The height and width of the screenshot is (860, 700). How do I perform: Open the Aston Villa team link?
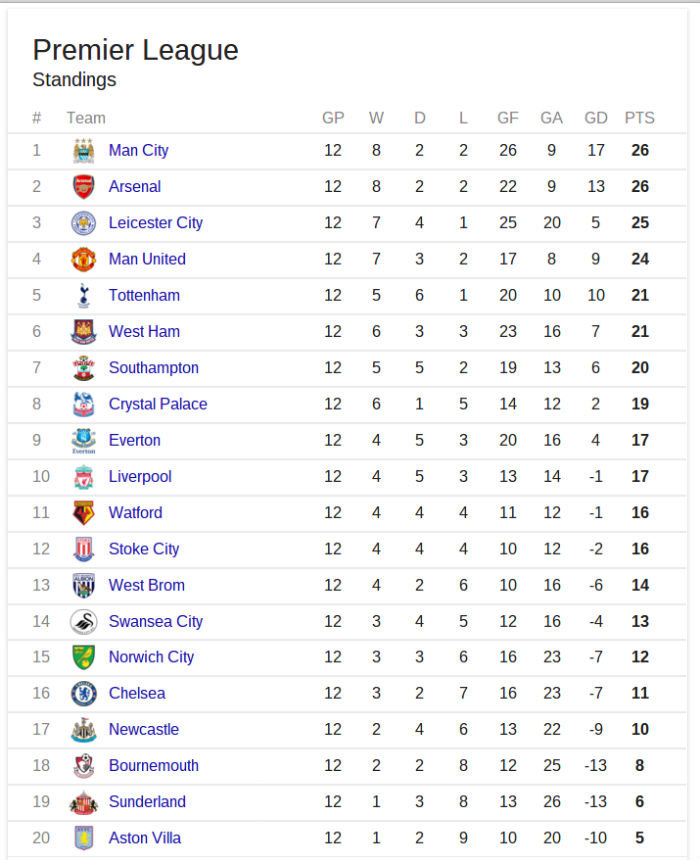coord(145,838)
